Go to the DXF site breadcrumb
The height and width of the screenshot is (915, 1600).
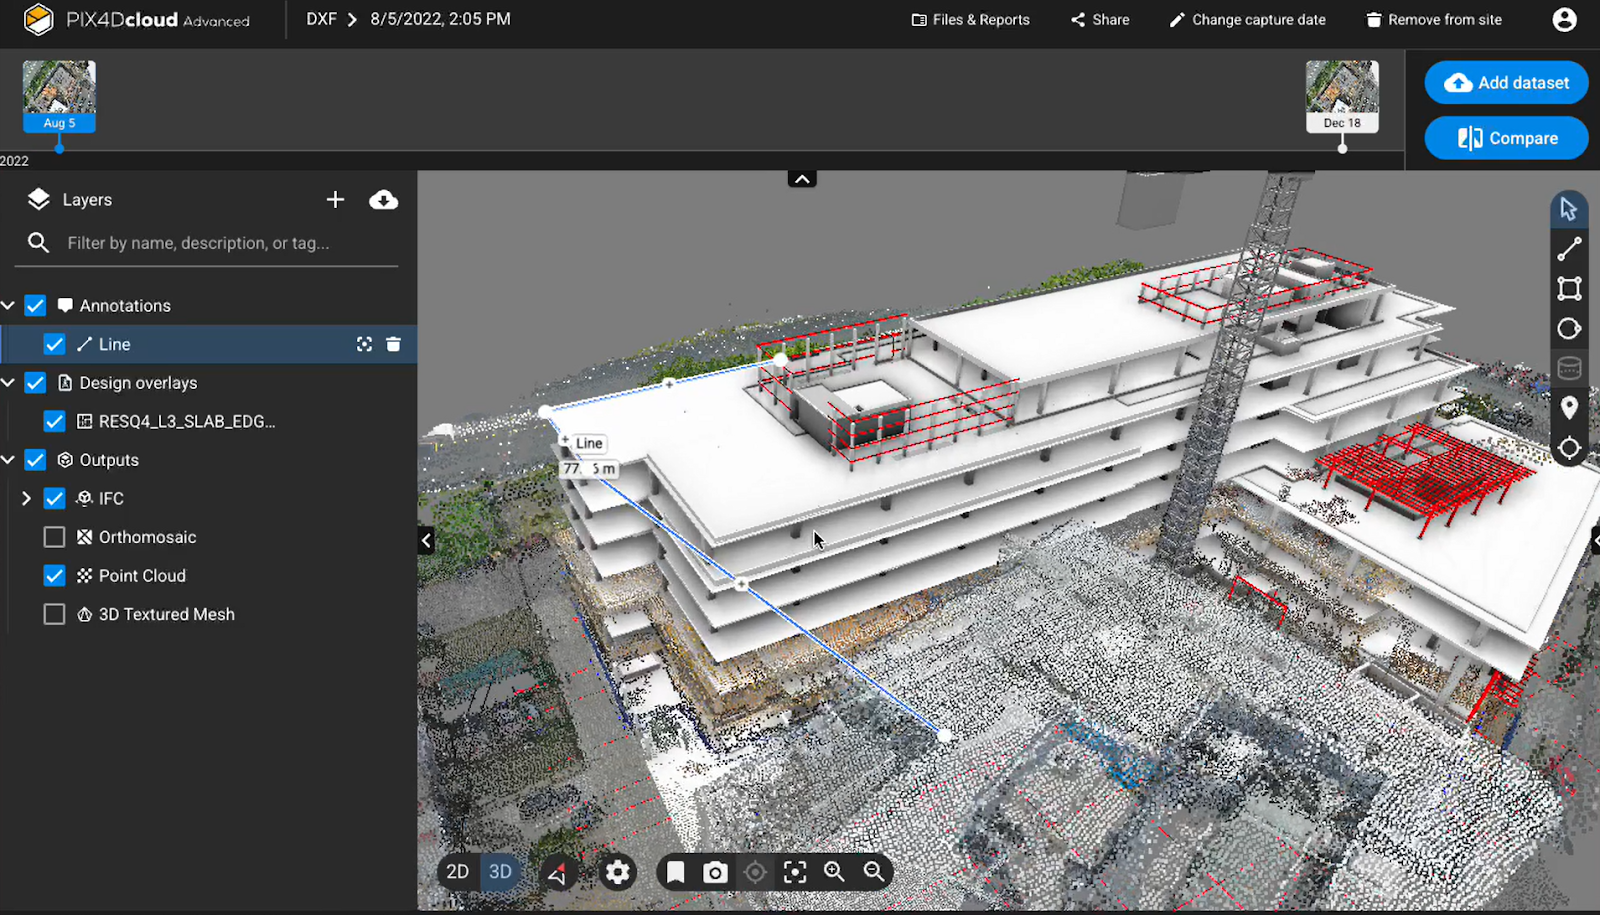point(321,19)
